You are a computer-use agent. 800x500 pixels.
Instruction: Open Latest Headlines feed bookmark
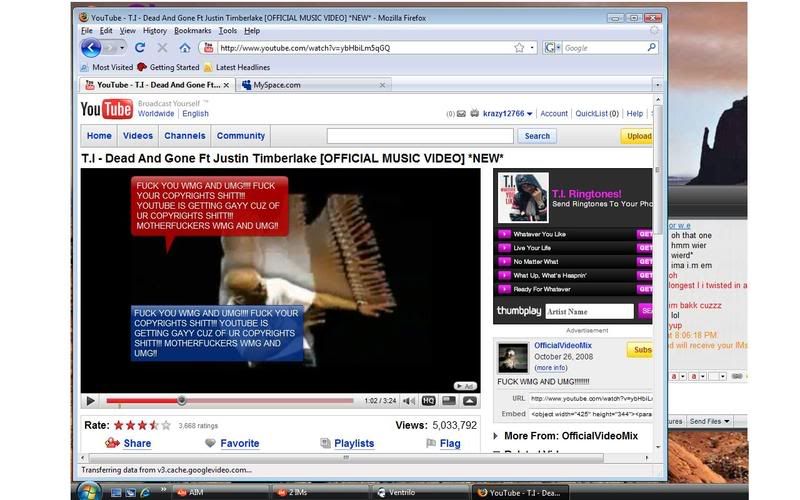[237, 67]
